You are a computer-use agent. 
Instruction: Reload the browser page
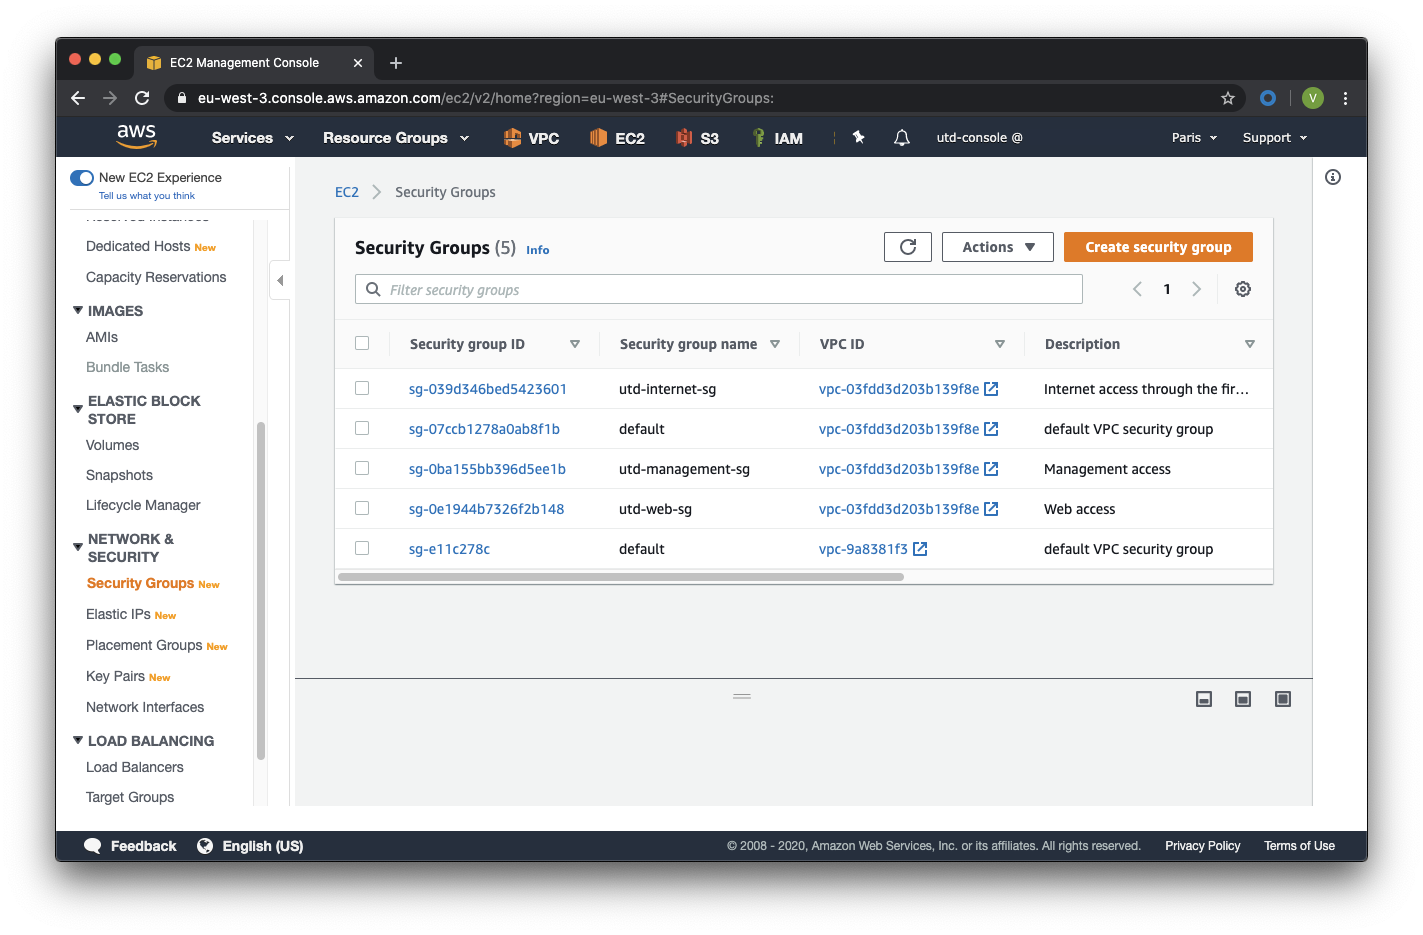tap(142, 98)
